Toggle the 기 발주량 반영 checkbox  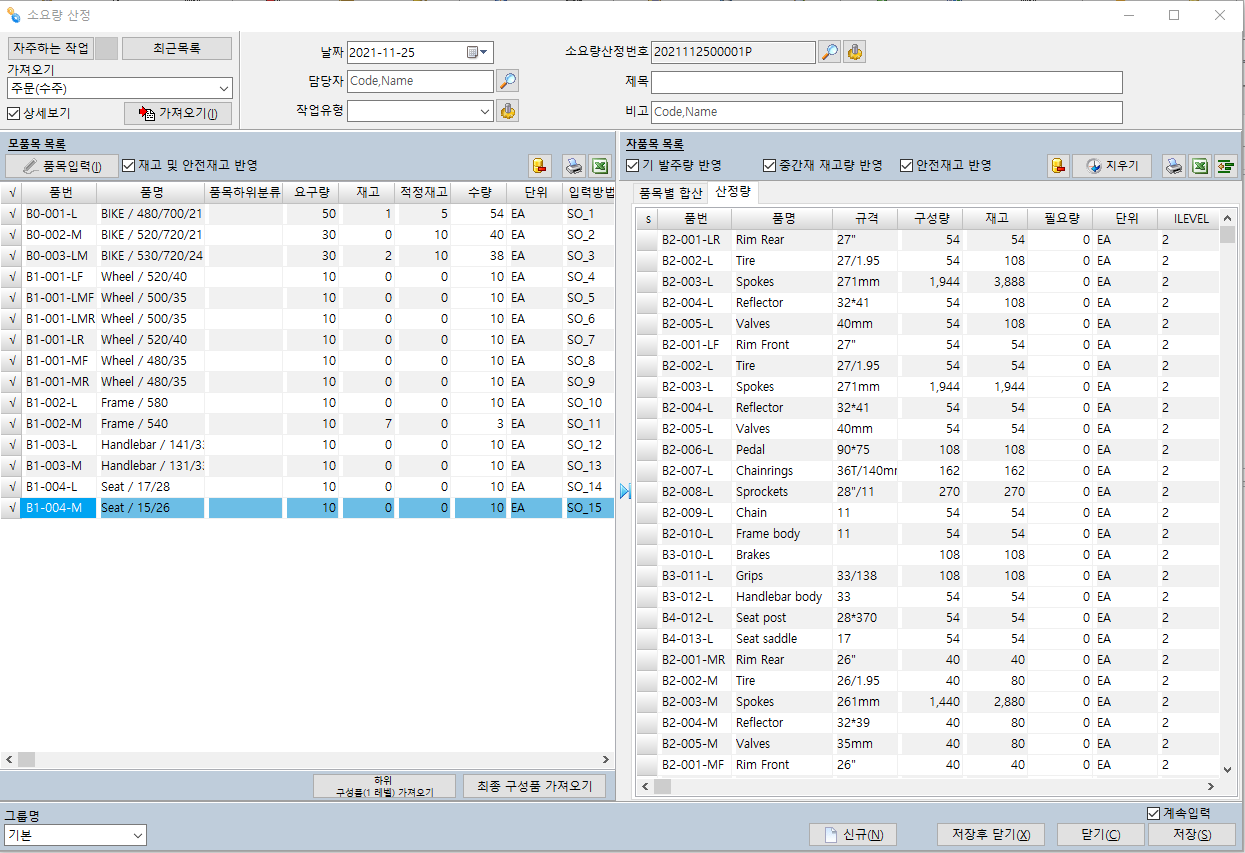click(632, 165)
